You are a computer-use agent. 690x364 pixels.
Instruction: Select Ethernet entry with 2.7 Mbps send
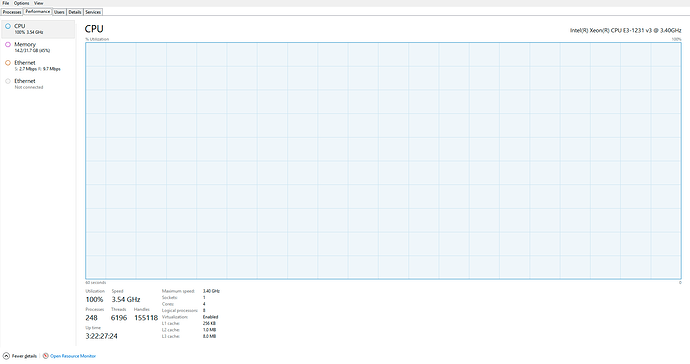38,66
